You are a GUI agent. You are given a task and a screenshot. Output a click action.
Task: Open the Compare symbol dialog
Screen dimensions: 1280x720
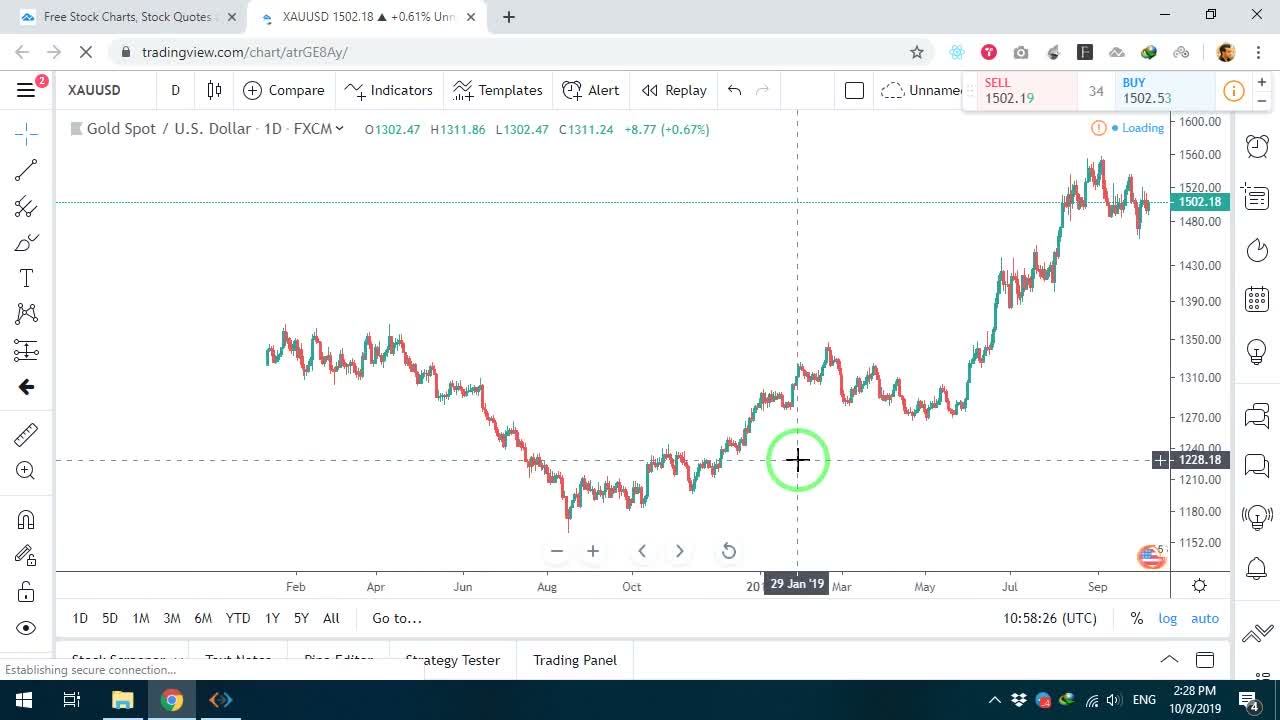tap(284, 90)
